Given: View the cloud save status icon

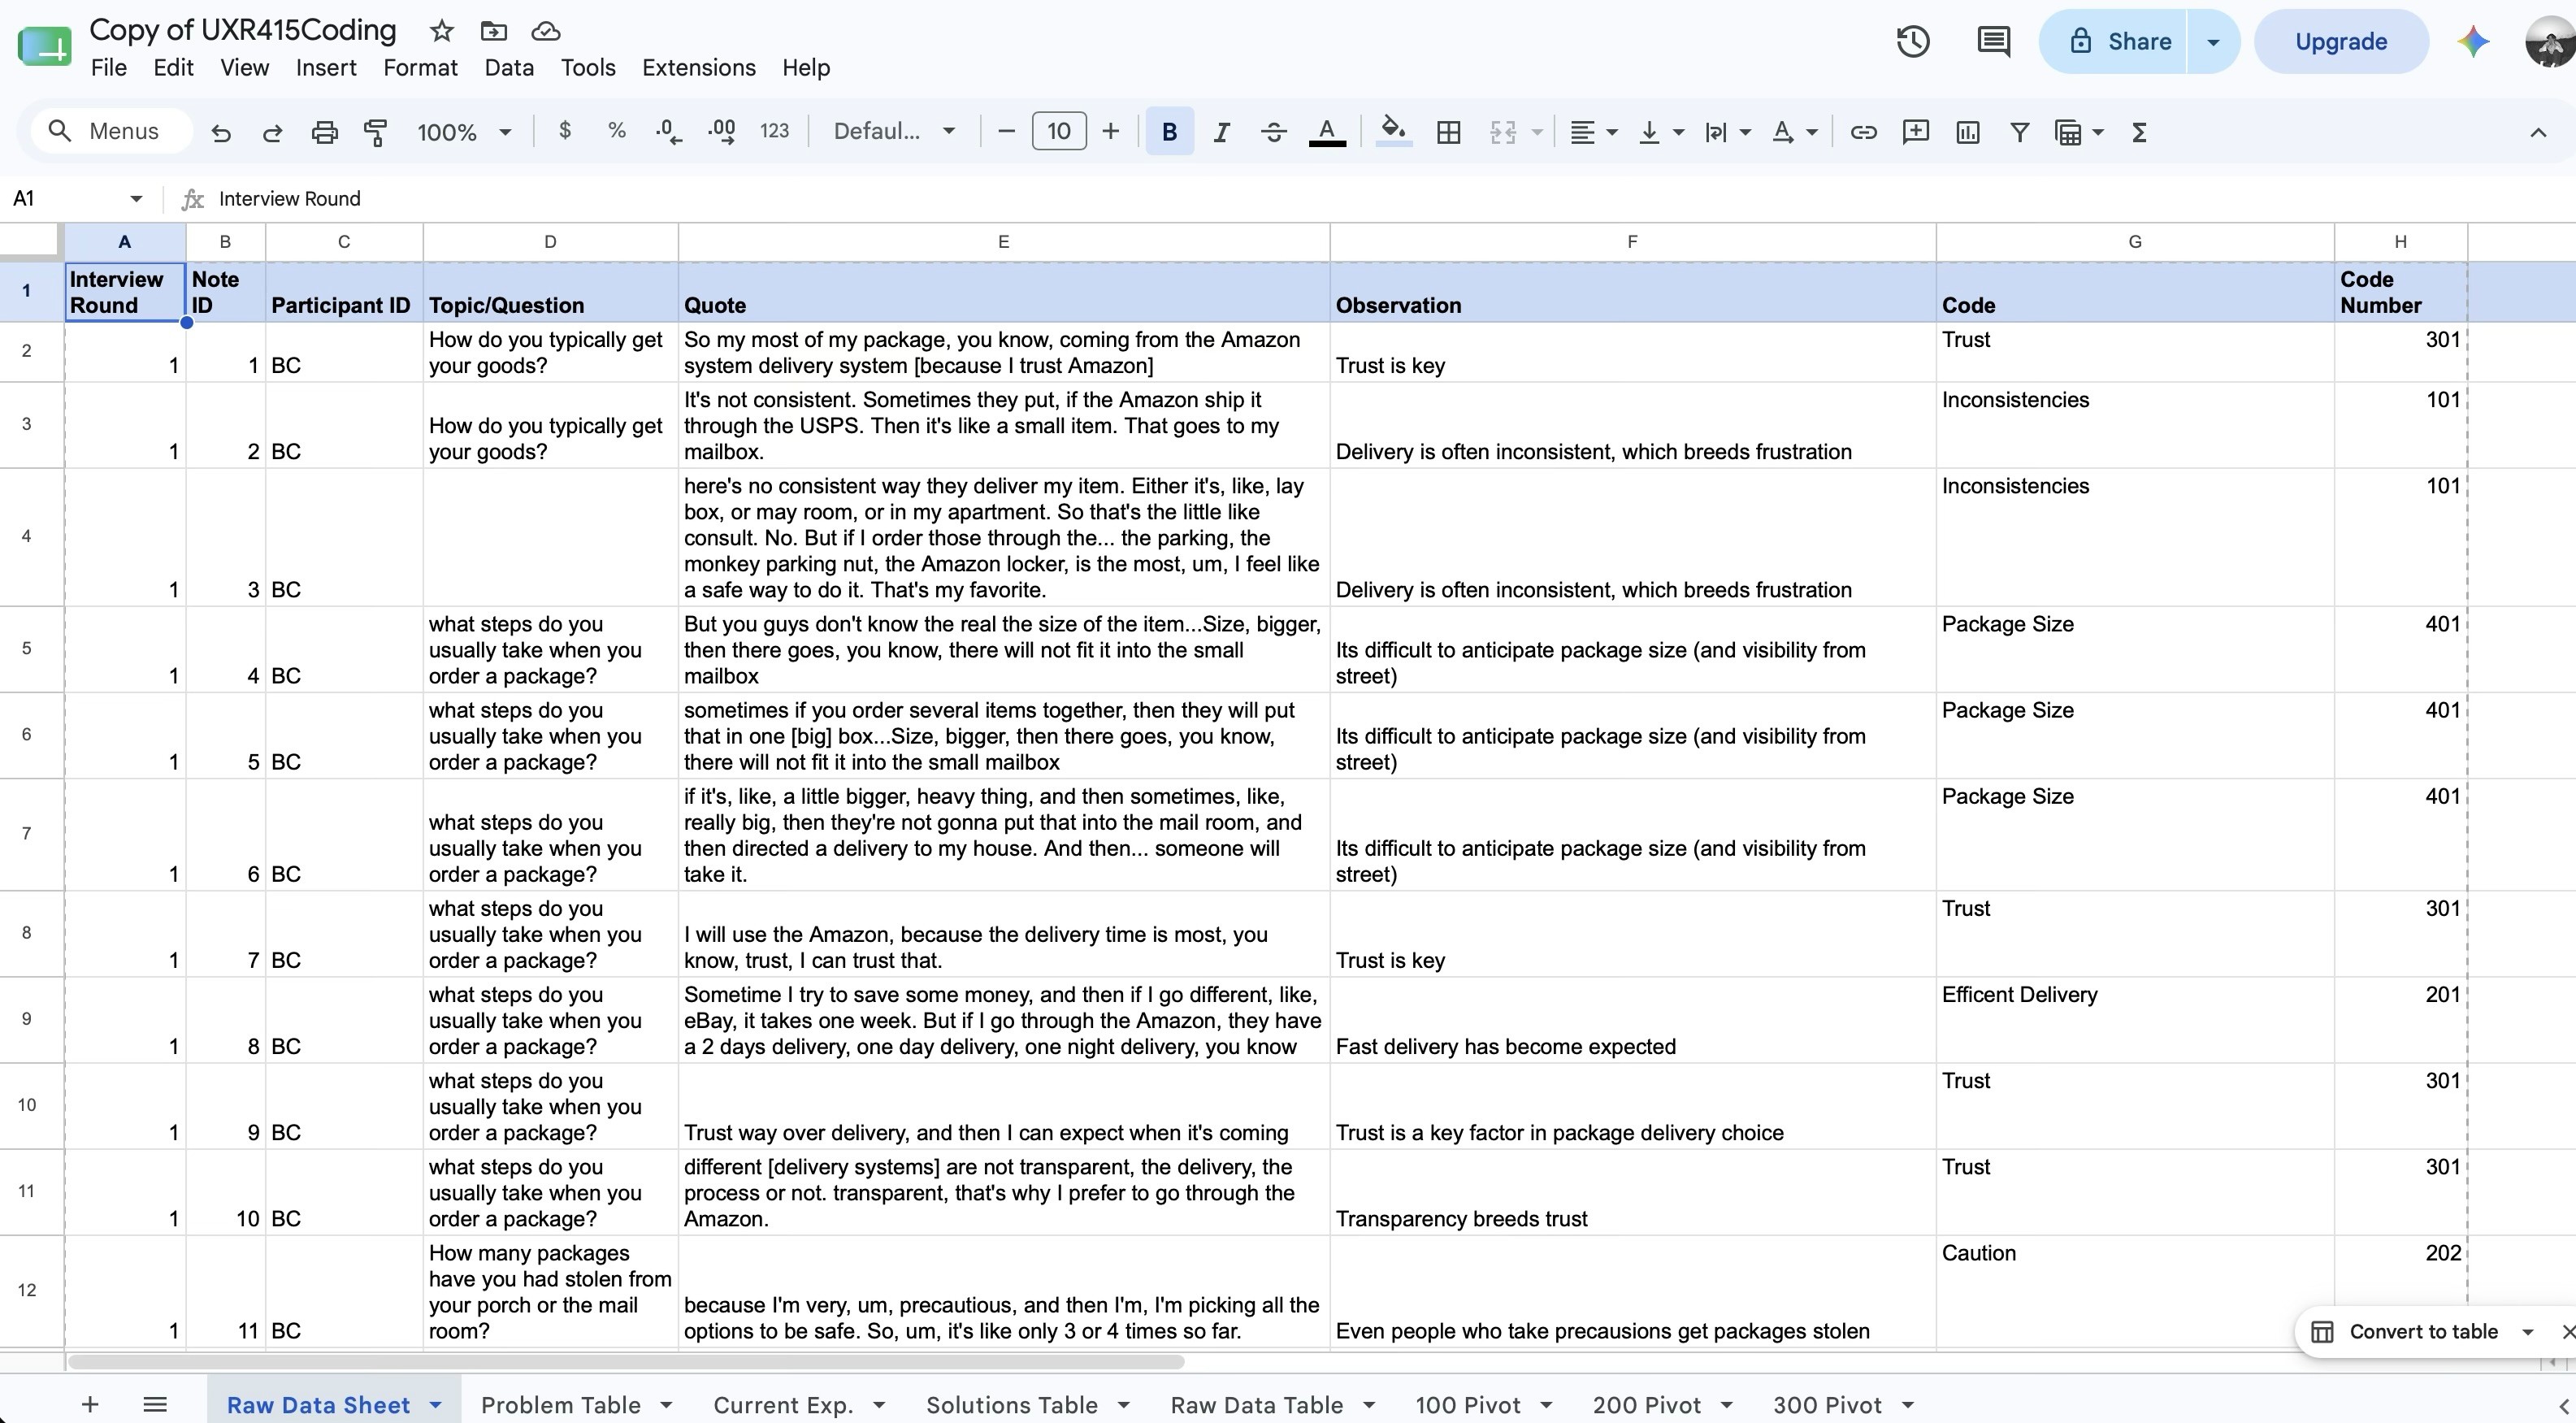Looking at the screenshot, I should point(545,31).
